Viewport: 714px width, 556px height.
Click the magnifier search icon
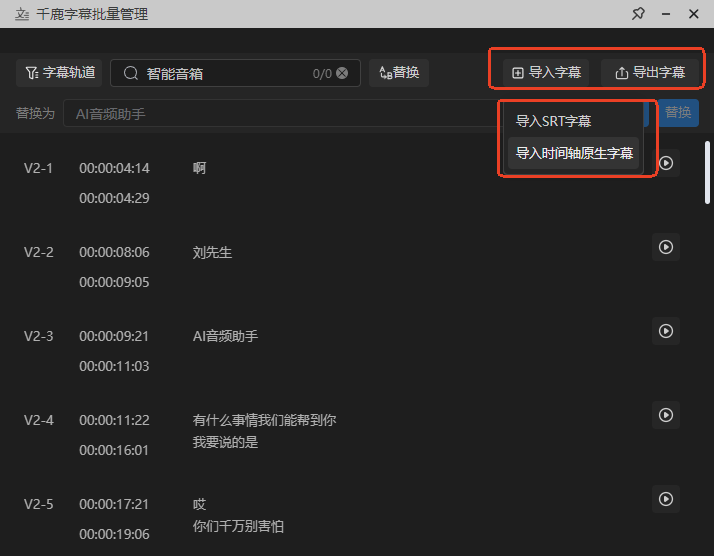131,73
